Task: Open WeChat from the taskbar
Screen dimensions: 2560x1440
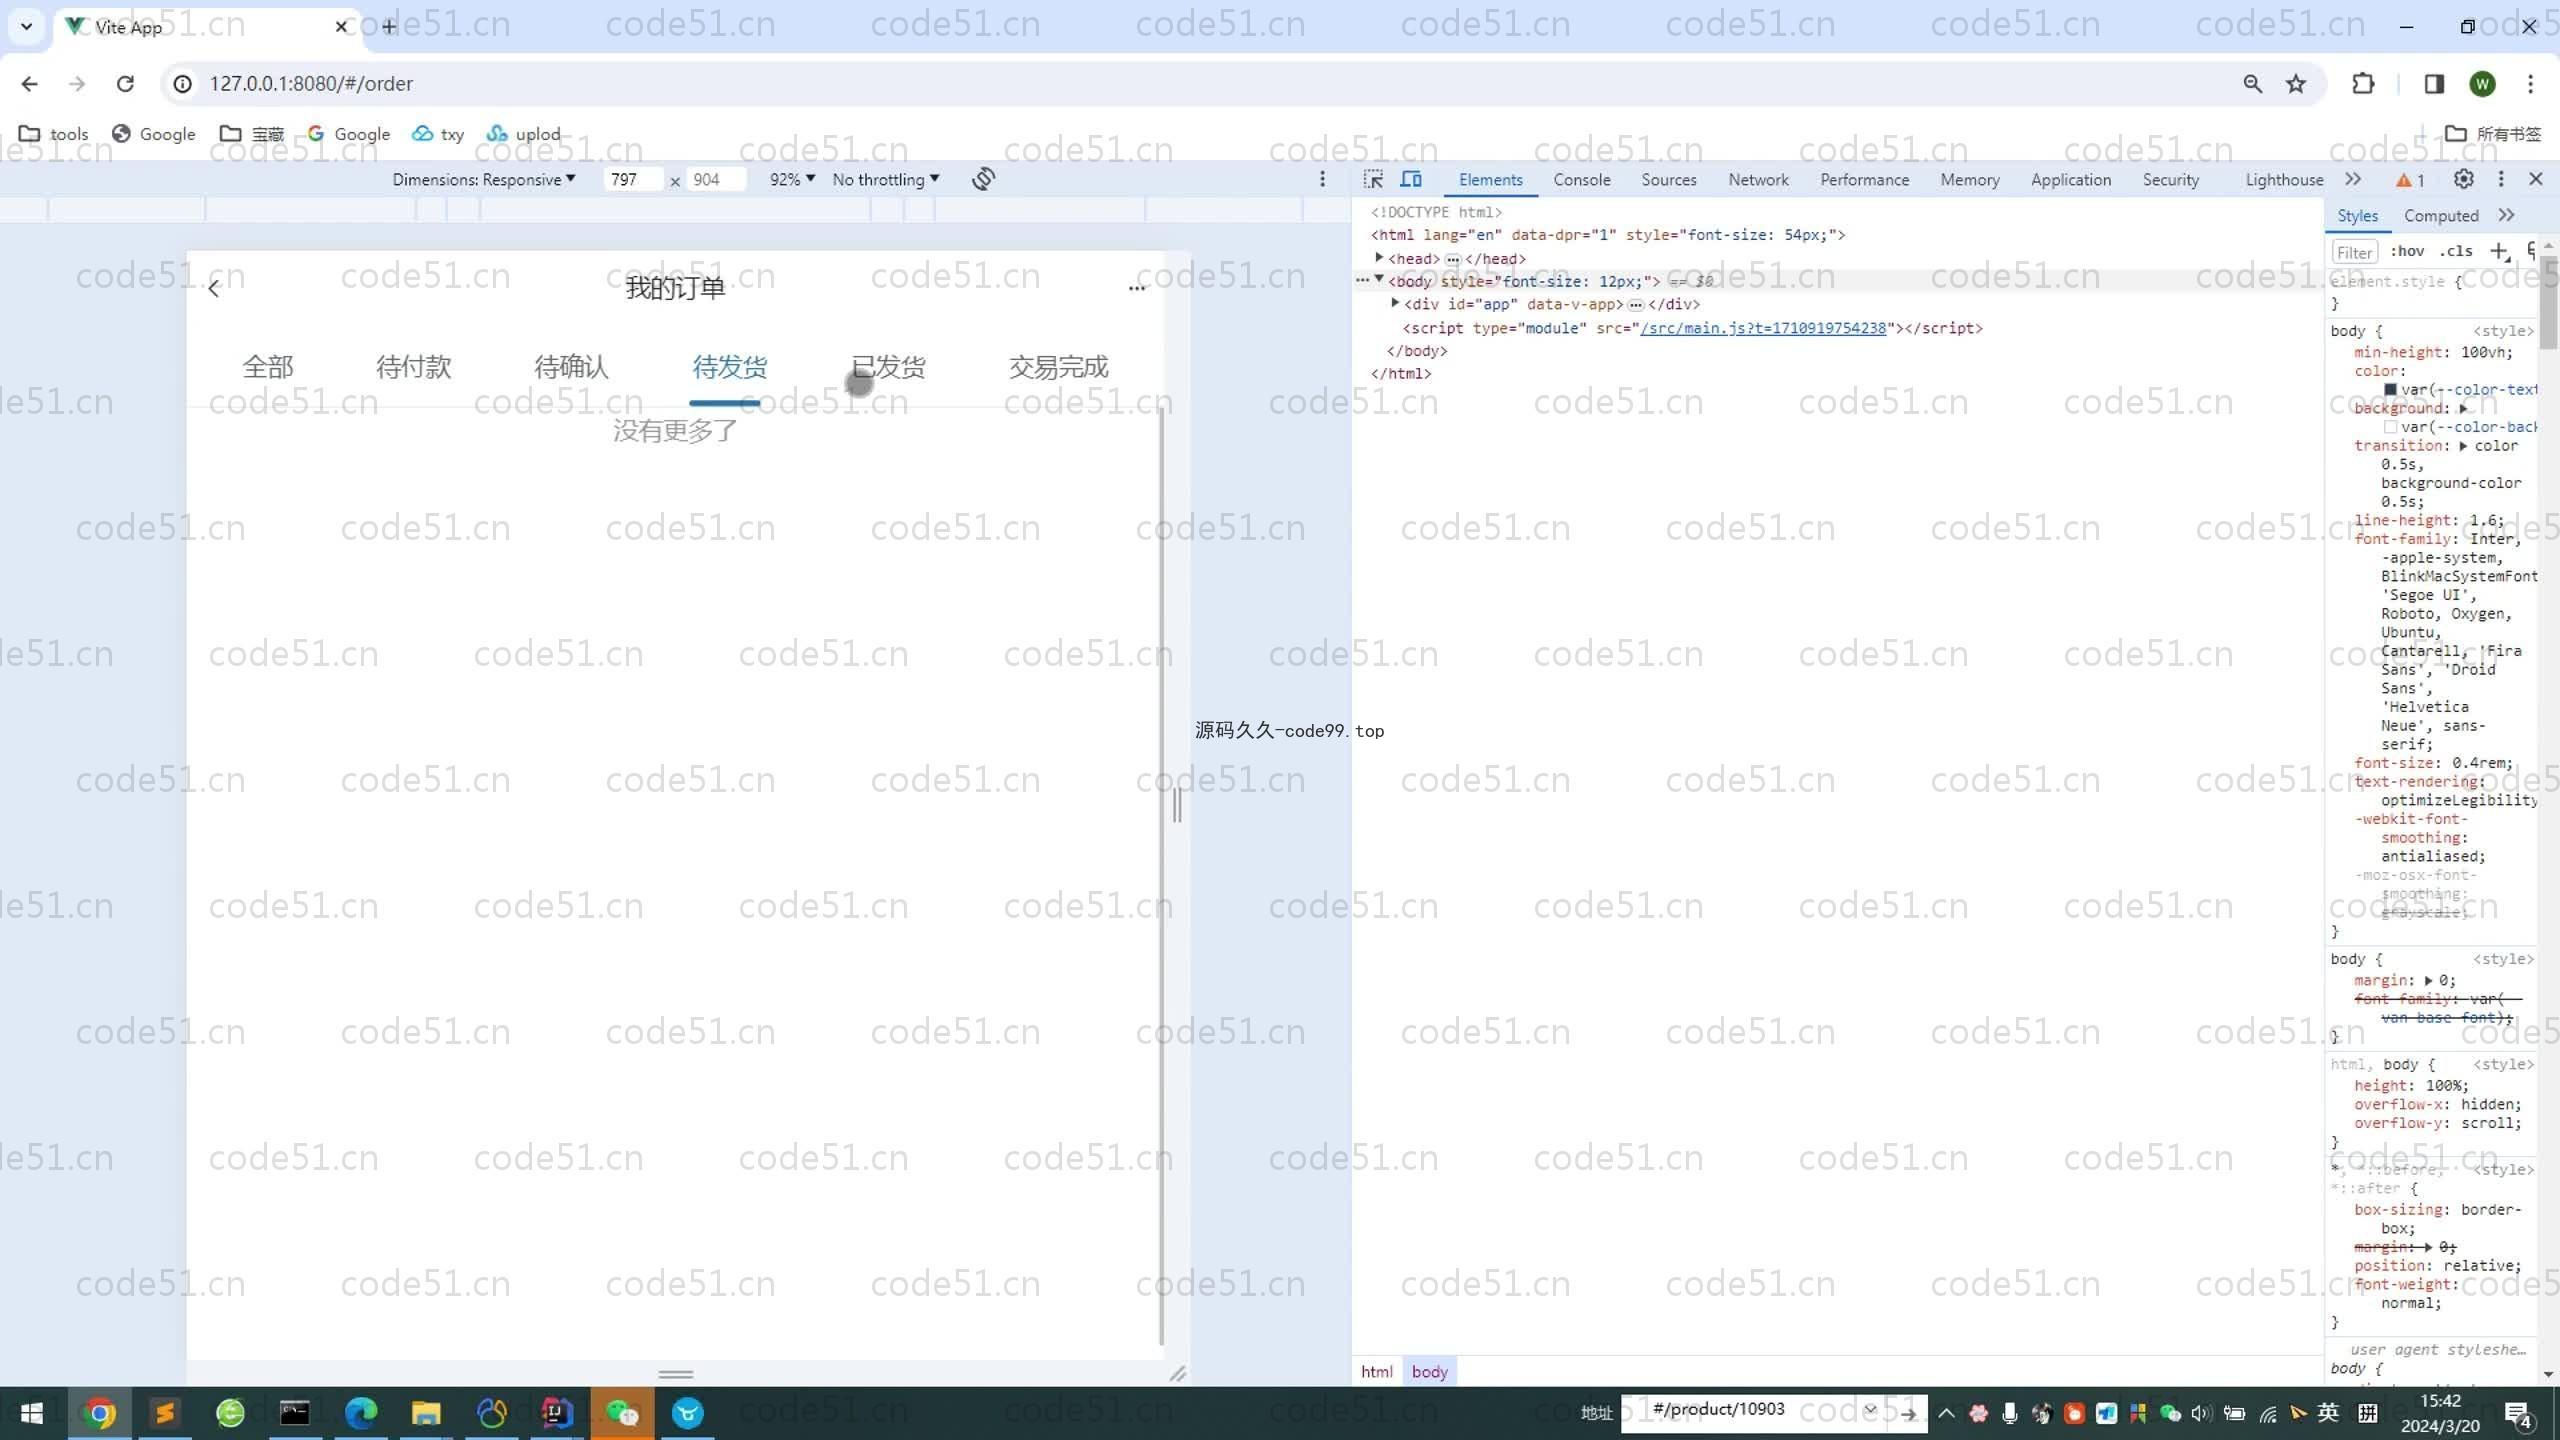Action: tap(622, 1413)
